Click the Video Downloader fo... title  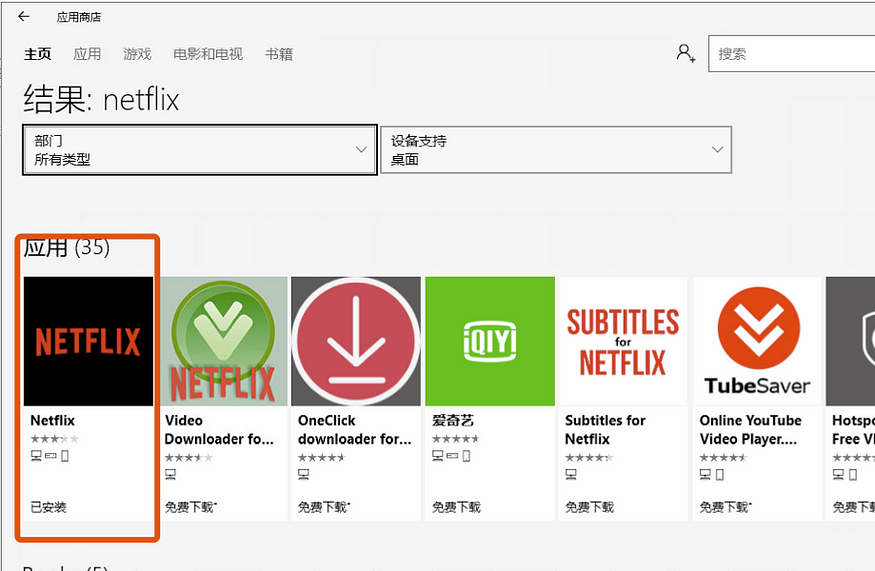219,430
